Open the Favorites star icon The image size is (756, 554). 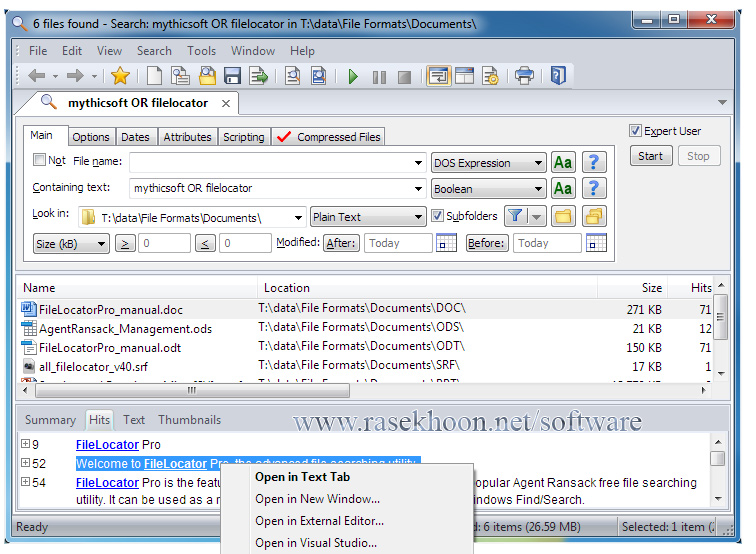pyautogui.click(x=120, y=76)
